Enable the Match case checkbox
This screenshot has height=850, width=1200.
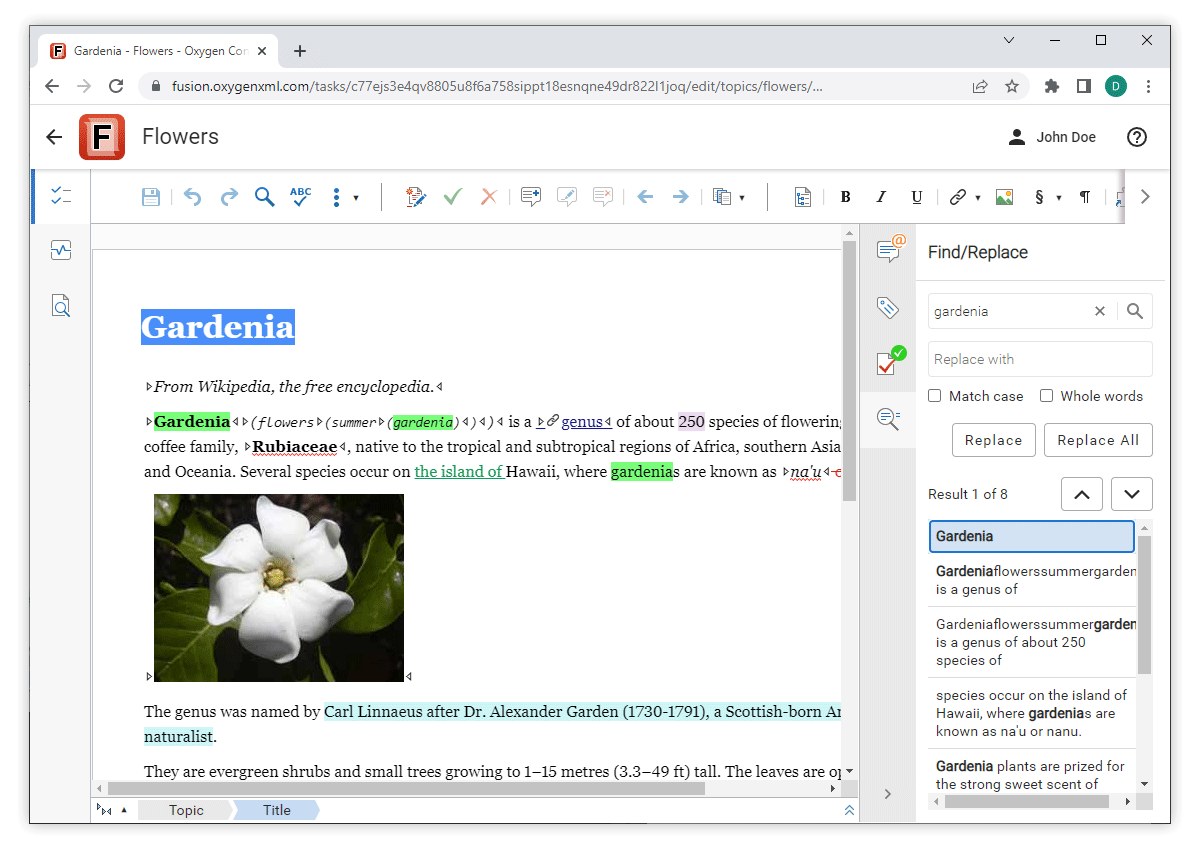pyautogui.click(x=935, y=396)
